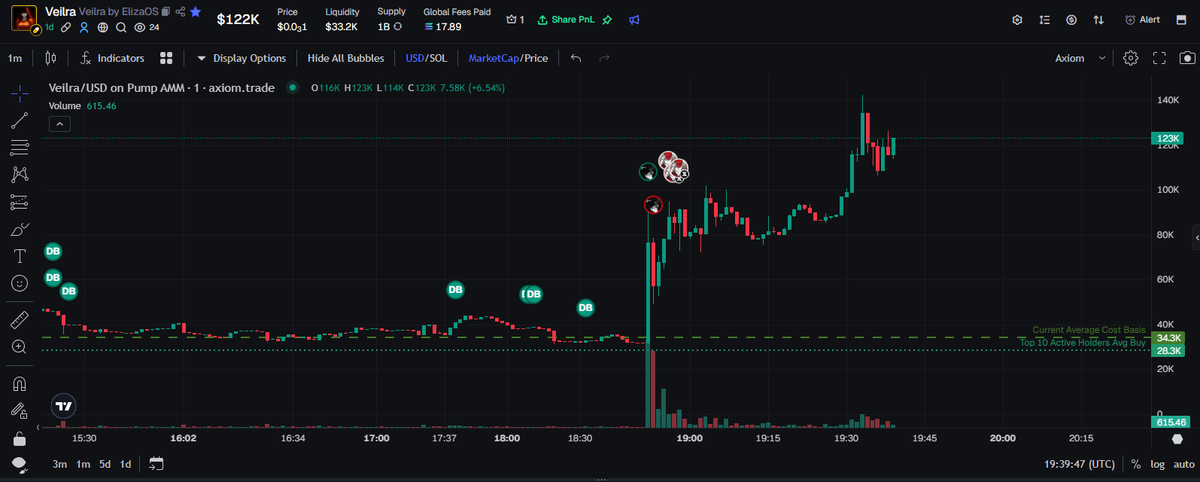This screenshot has height=482, width=1200.
Task: Select the Text annotation tool
Action: tap(19, 256)
